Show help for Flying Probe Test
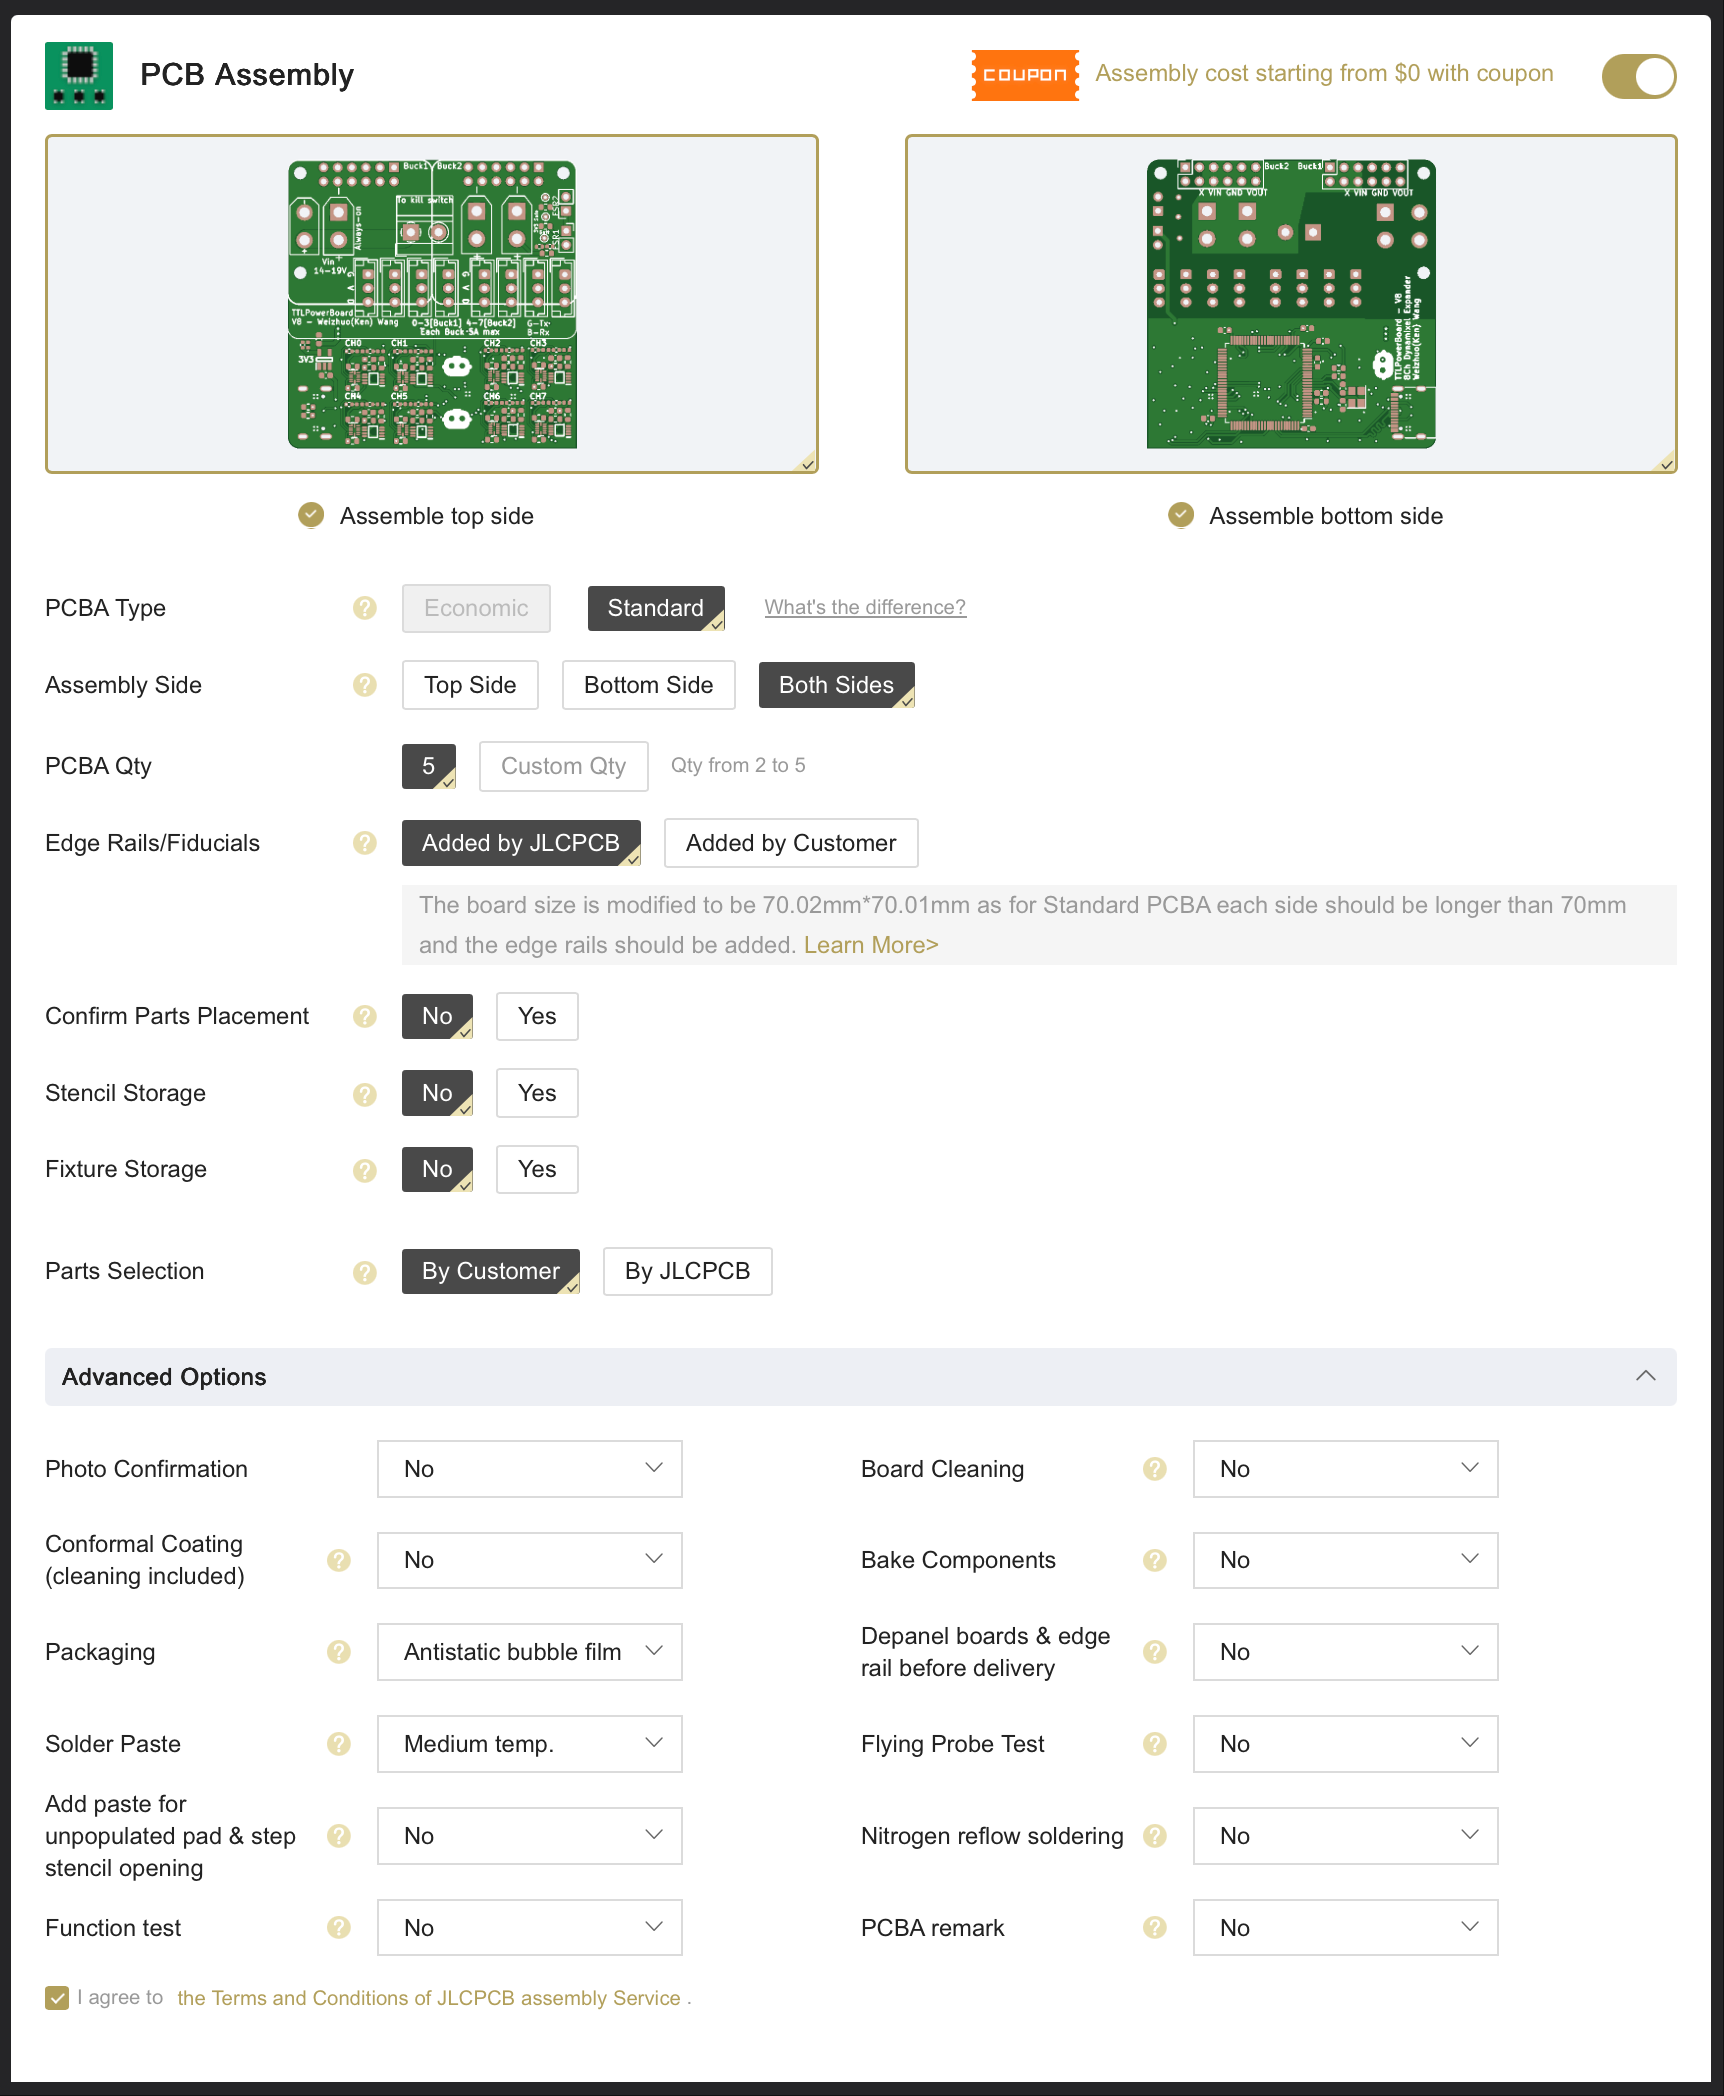 click(1155, 1744)
